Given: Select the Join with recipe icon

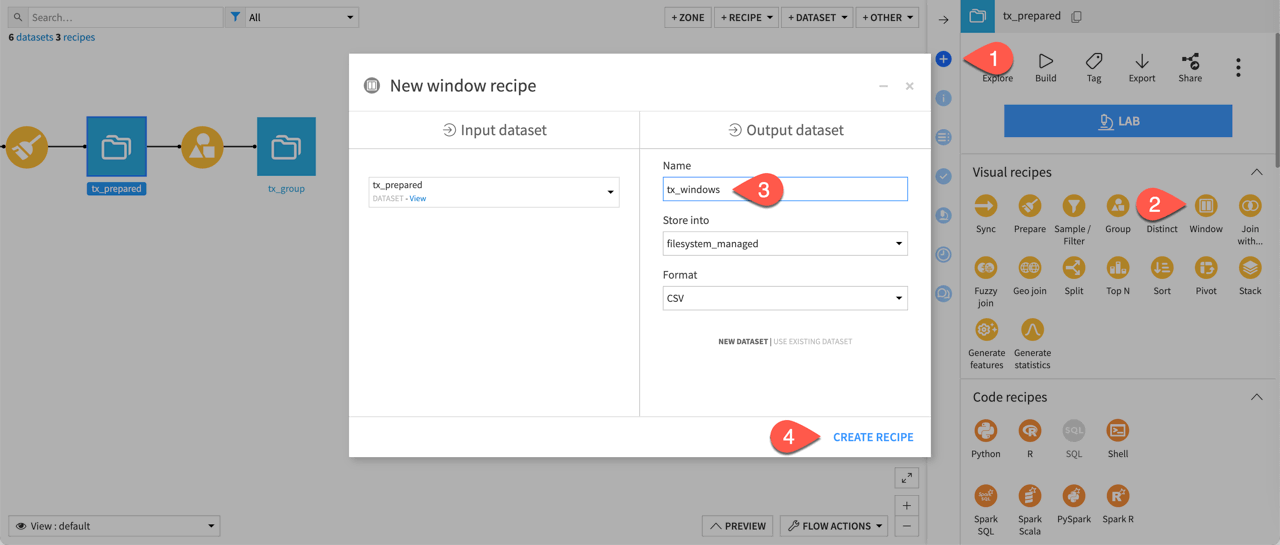Looking at the screenshot, I should coord(1250,206).
